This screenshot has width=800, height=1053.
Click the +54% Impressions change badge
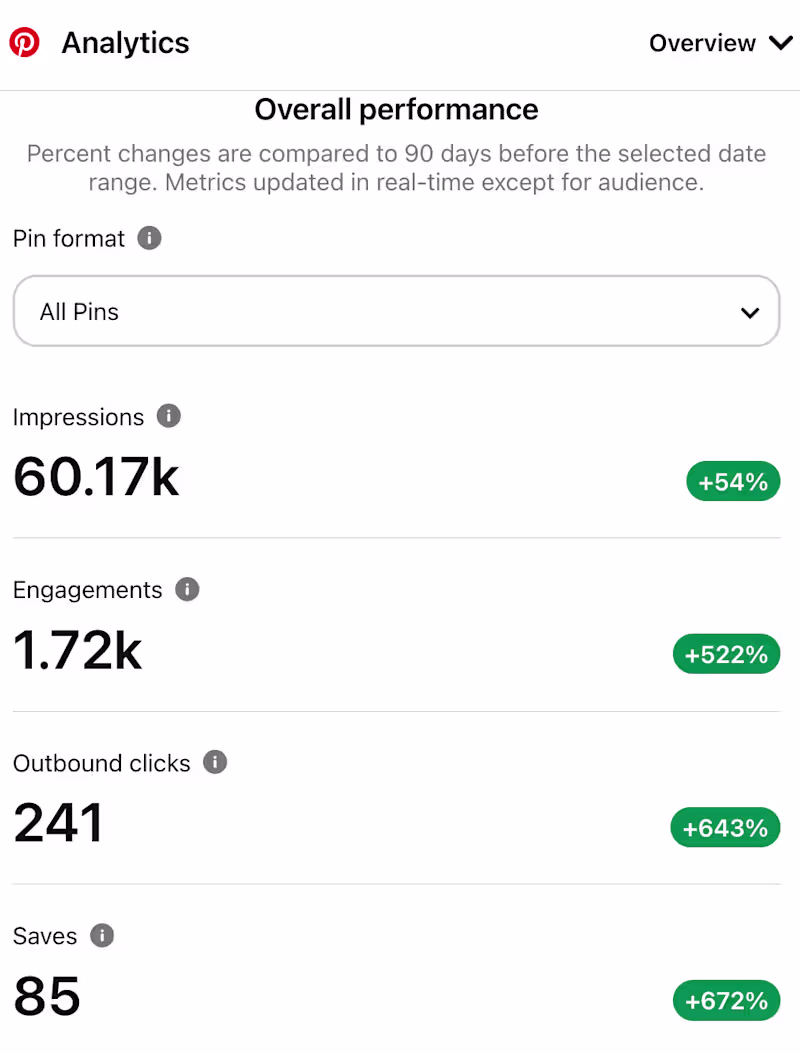point(733,481)
